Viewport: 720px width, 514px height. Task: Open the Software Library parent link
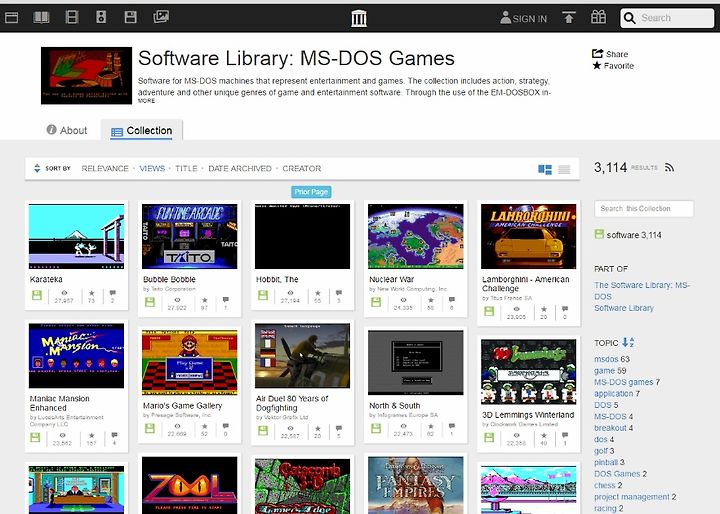point(624,308)
